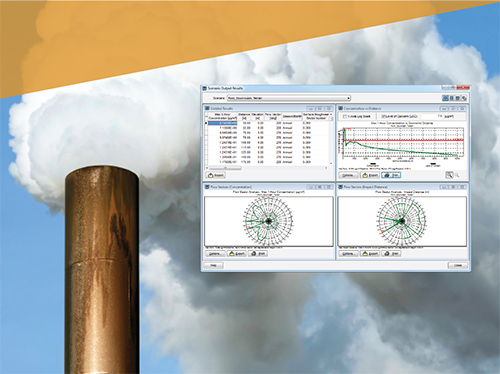Viewport: 500px width, 374px height.
Task: Open Options for Flow Sectors (Concentration) chart
Action: coord(215,254)
